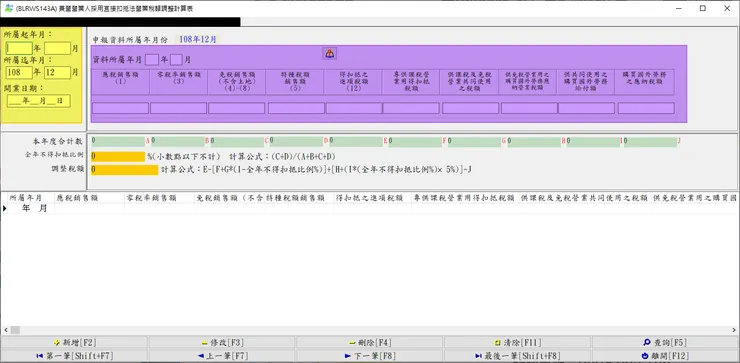Click the orange 全年不得扣抵比例 value field
Image resolution: width=740 pixels, height=363 pixels.
[x=118, y=157]
